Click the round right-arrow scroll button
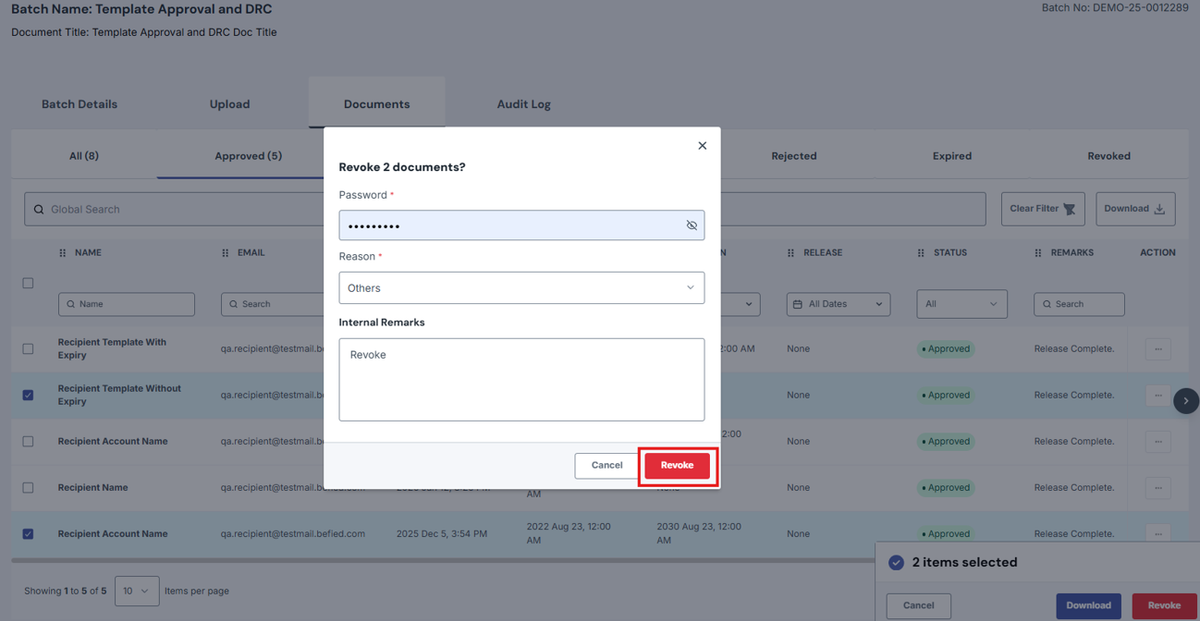Screen dimensions: 1200x621 point(1186,400)
